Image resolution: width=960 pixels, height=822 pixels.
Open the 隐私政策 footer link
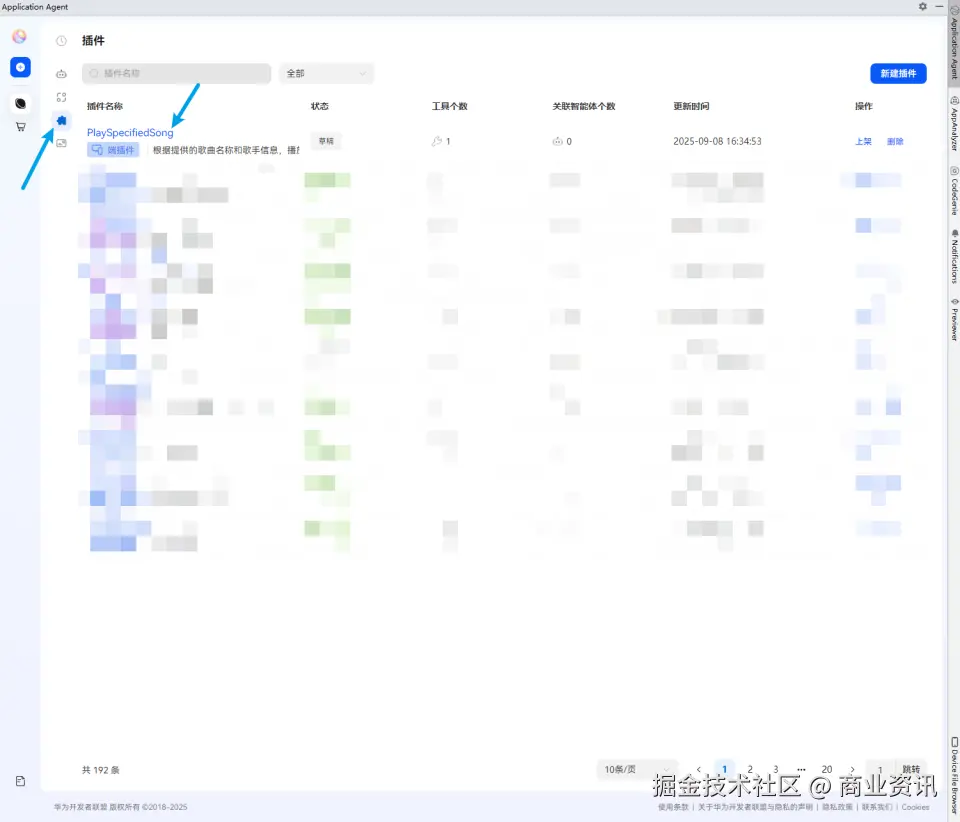(x=837, y=807)
